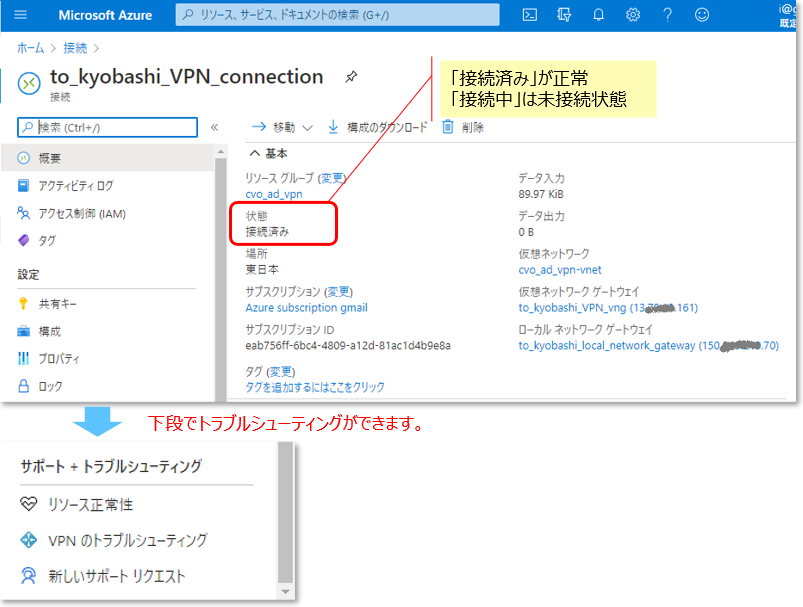The image size is (803, 607).
Task: Click the subscription ID value text
Action: click(x=348, y=346)
